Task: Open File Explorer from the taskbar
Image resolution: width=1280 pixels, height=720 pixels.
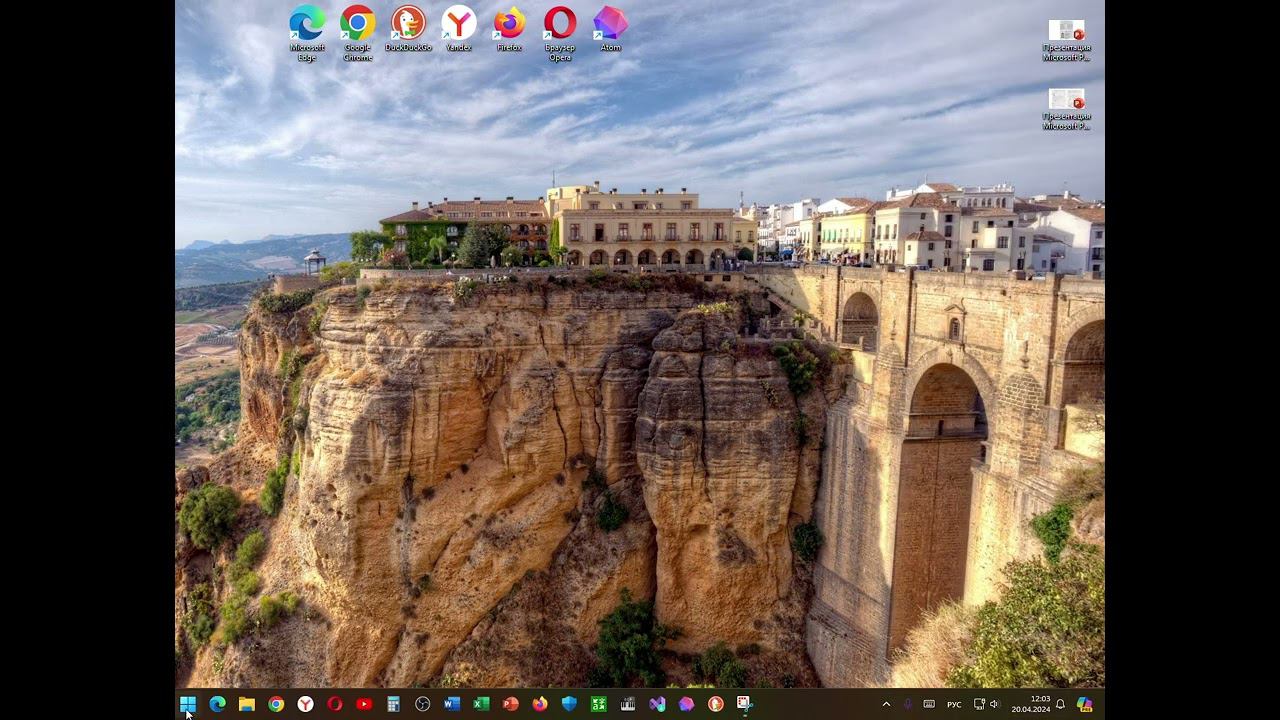Action: point(246,704)
